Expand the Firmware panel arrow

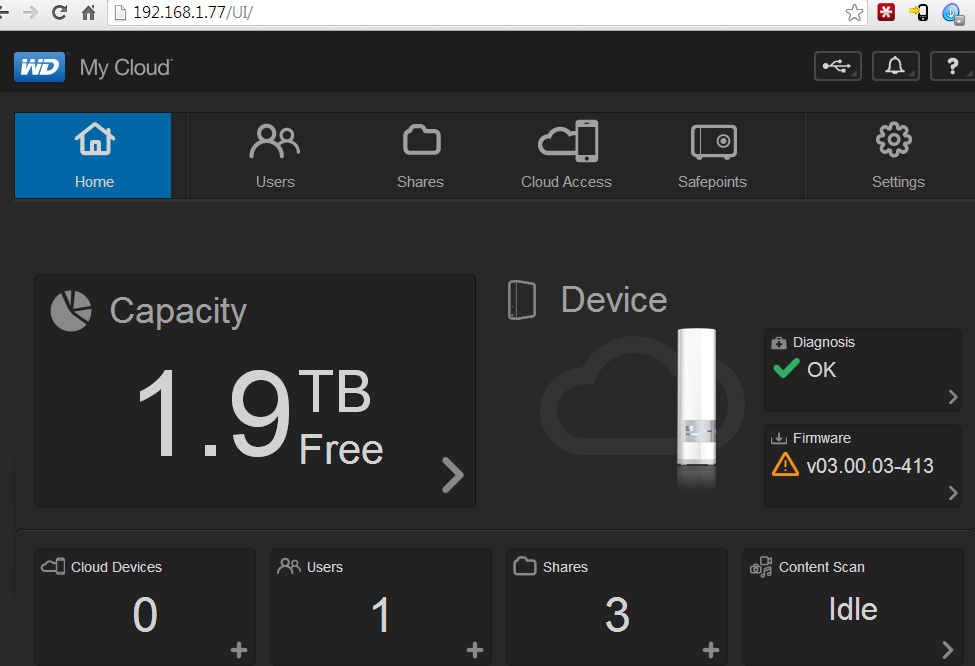pyautogui.click(x=952, y=493)
